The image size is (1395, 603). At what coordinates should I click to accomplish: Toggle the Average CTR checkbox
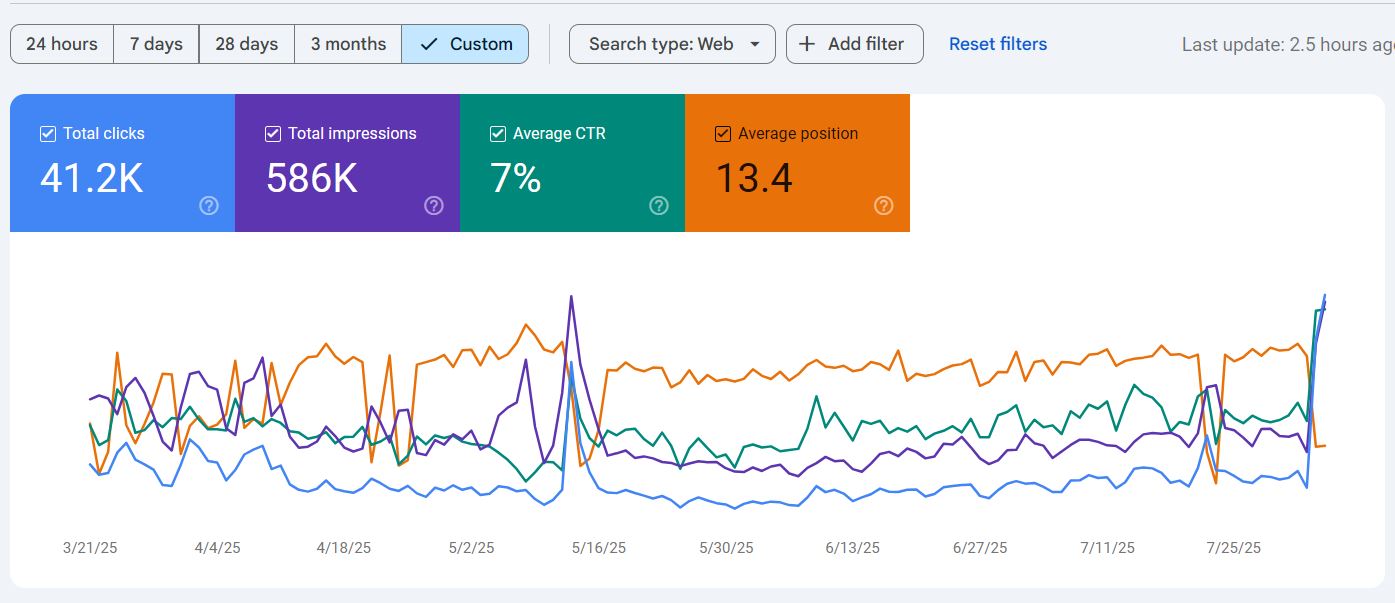498,134
